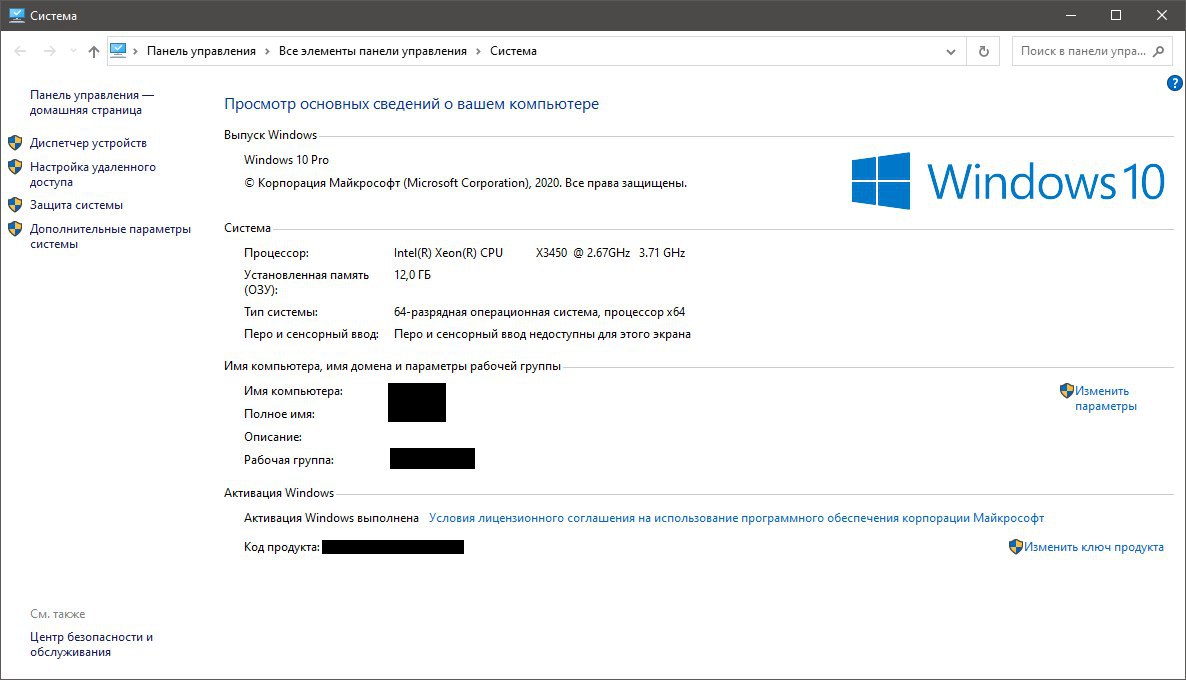The width and height of the screenshot is (1186, 680).
Task: Click shield icon beside 'Изменить ключ продукта'
Action: point(1016,547)
